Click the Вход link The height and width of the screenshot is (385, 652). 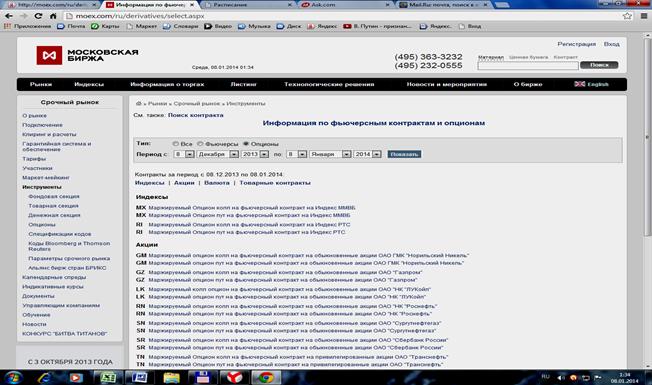coord(611,44)
